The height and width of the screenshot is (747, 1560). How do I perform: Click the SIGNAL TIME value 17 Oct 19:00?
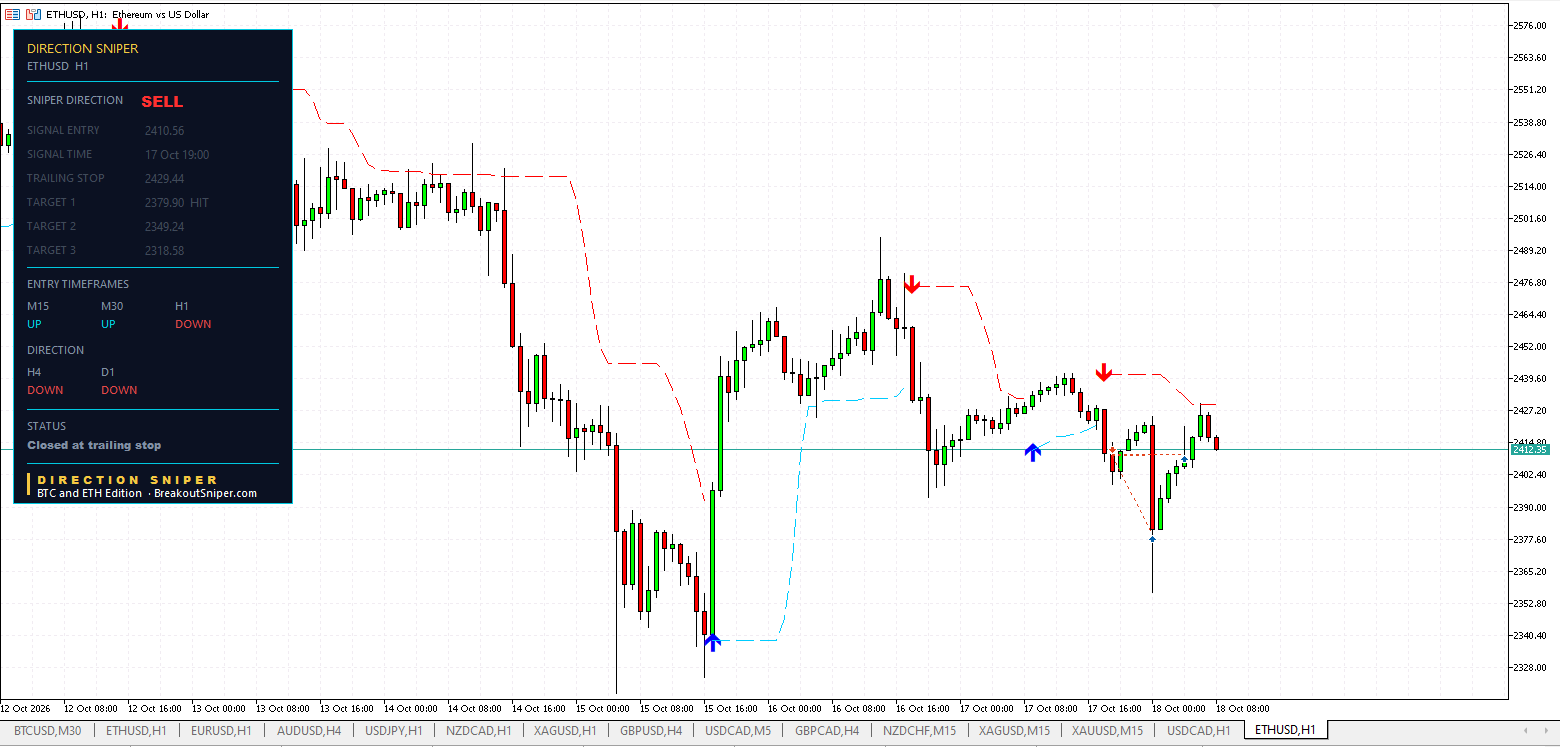tap(177, 154)
